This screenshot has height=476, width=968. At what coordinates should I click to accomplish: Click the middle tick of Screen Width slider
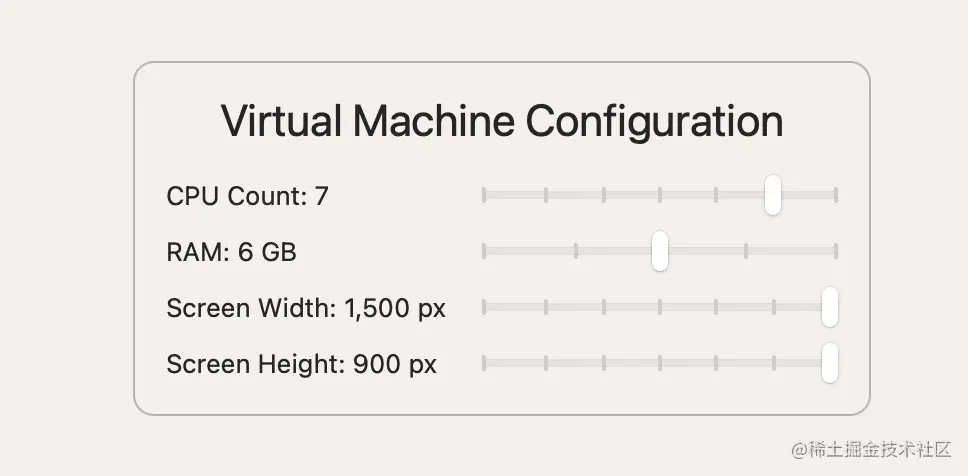660,307
